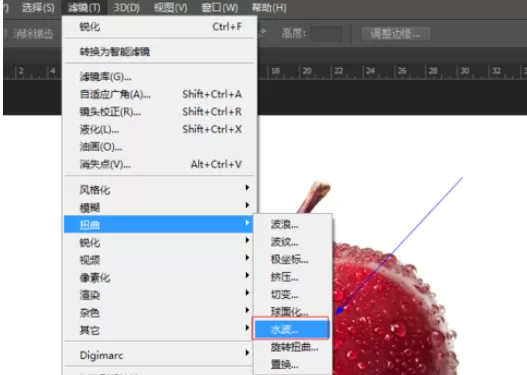Click the horizontal ruler at mark 20
The width and height of the screenshot is (527, 375).
(x=307, y=71)
